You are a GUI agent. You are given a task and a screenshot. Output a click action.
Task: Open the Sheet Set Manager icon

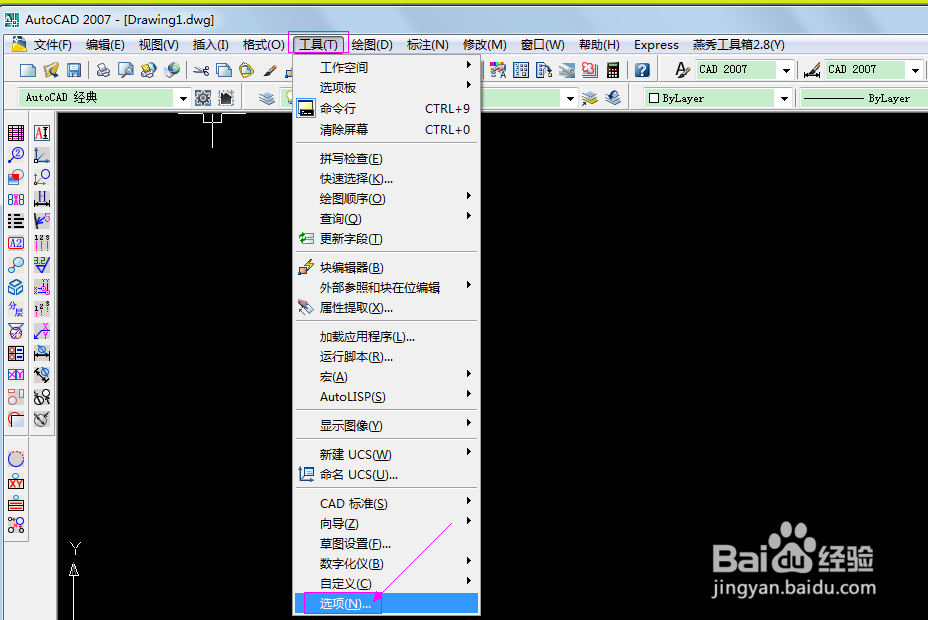567,70
